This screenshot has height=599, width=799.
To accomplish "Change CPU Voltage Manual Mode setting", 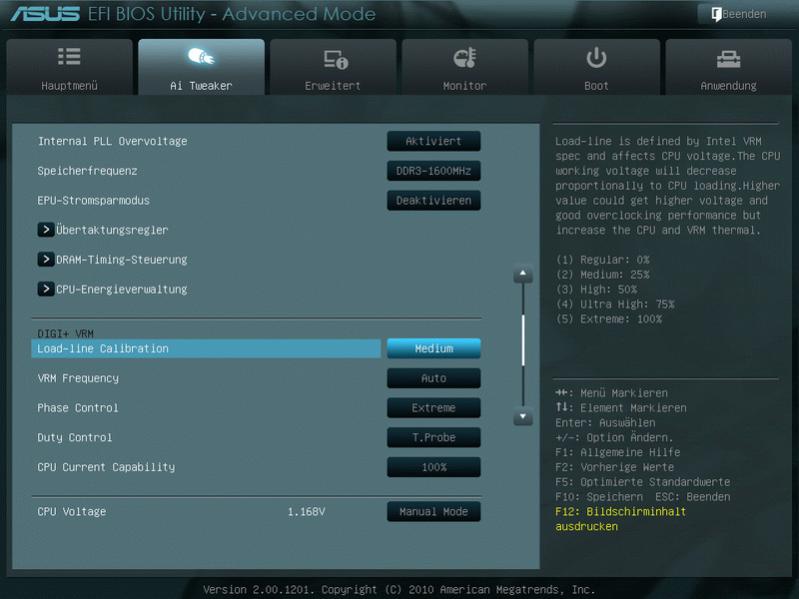I will click(x=434, y=511).
